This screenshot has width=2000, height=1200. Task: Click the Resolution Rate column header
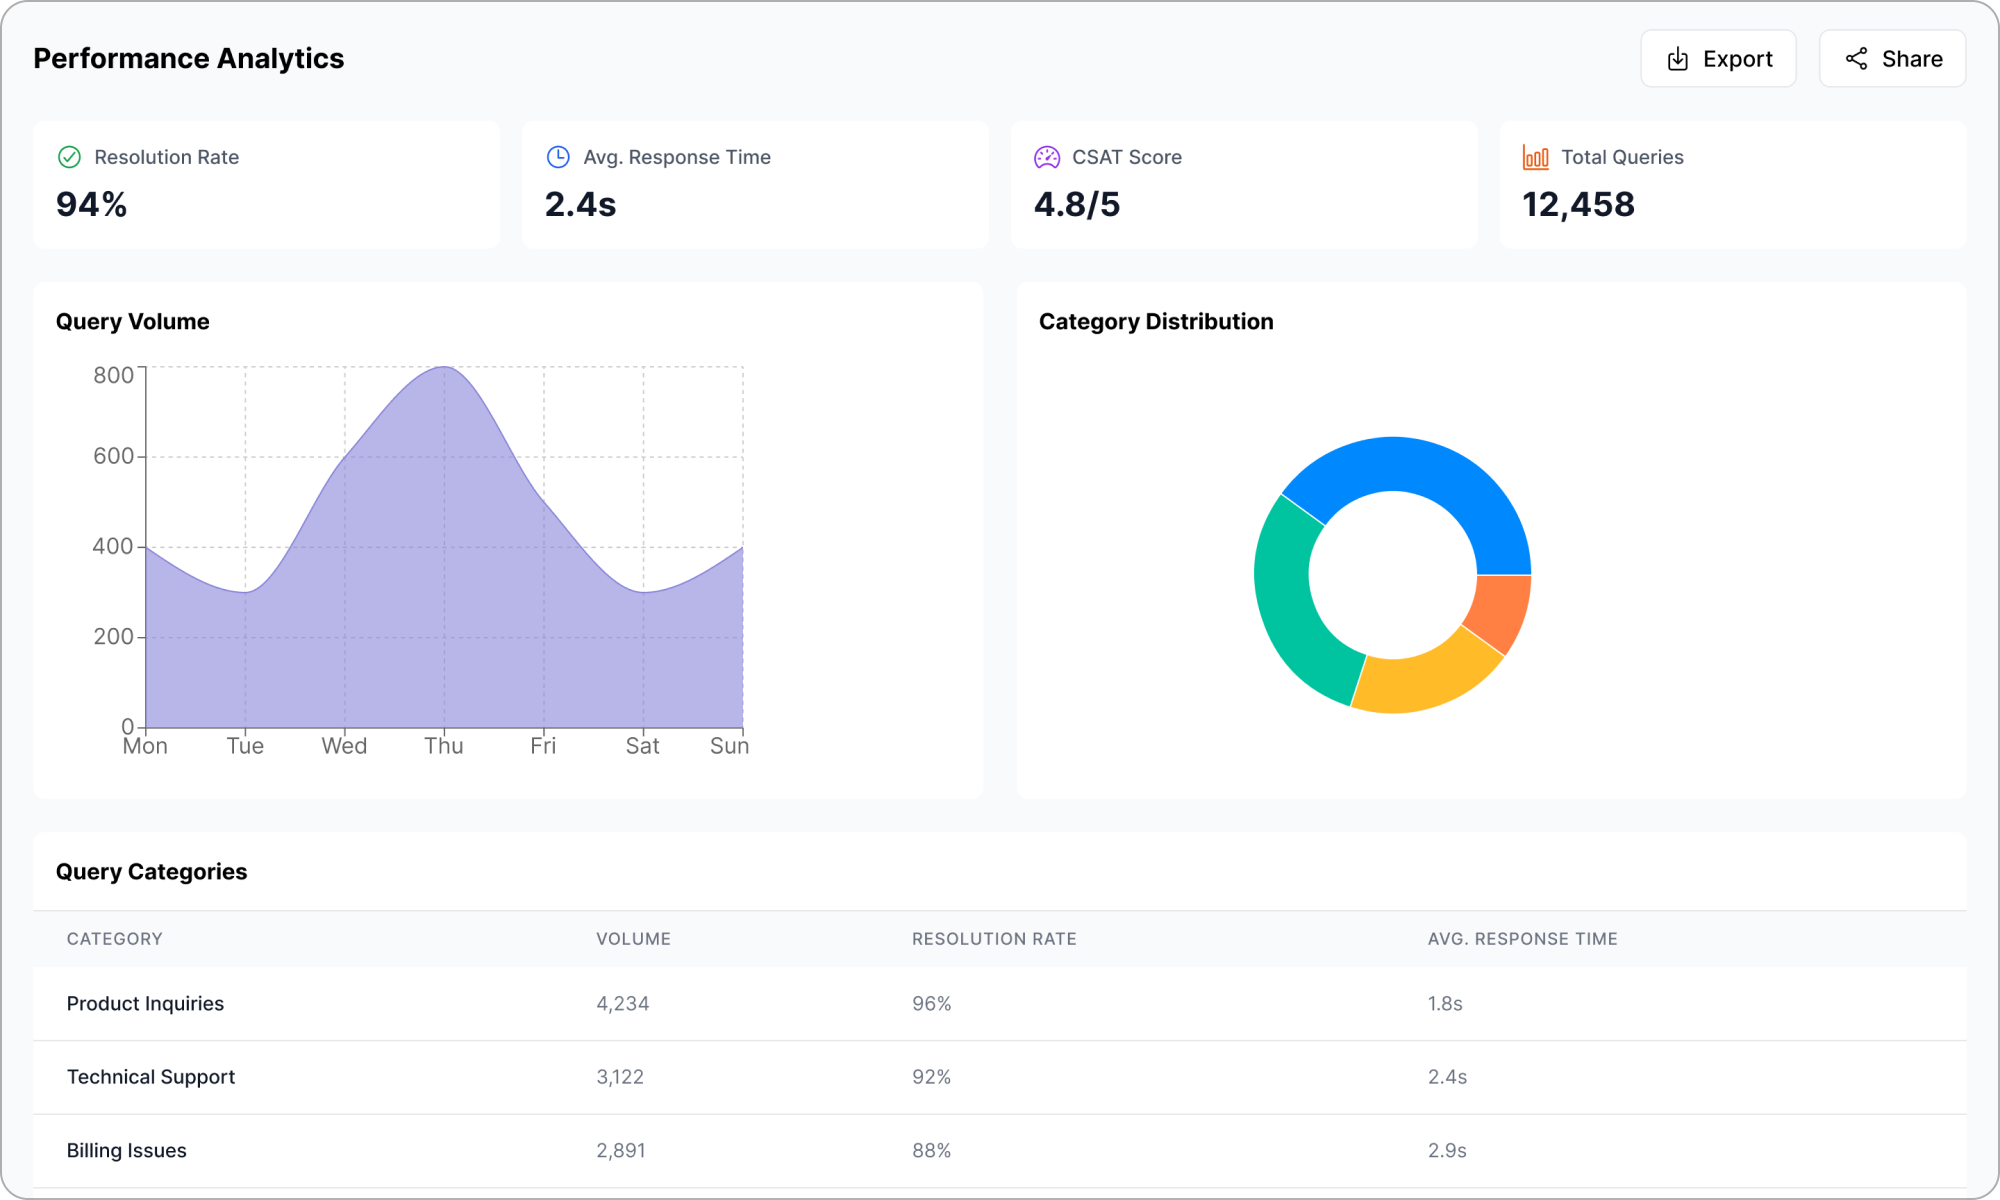[x=993, y=939]
